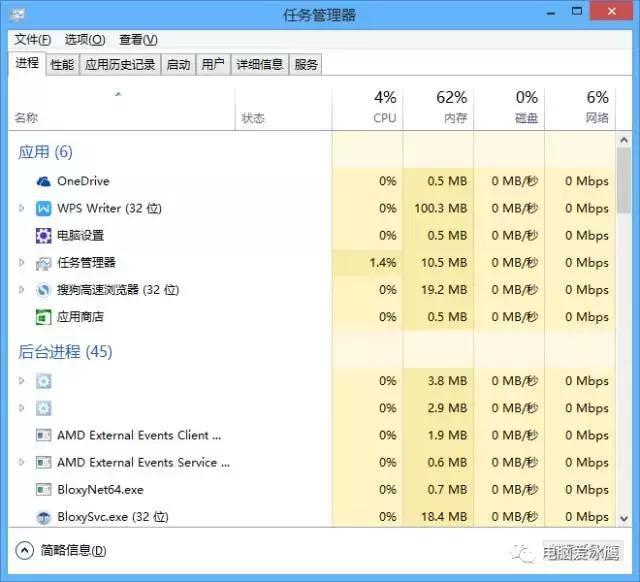Image resolution: width=640 pixels, height=582 pixels.
Task: Click the OneDrive cloud icon
Action: click(43, 181)
